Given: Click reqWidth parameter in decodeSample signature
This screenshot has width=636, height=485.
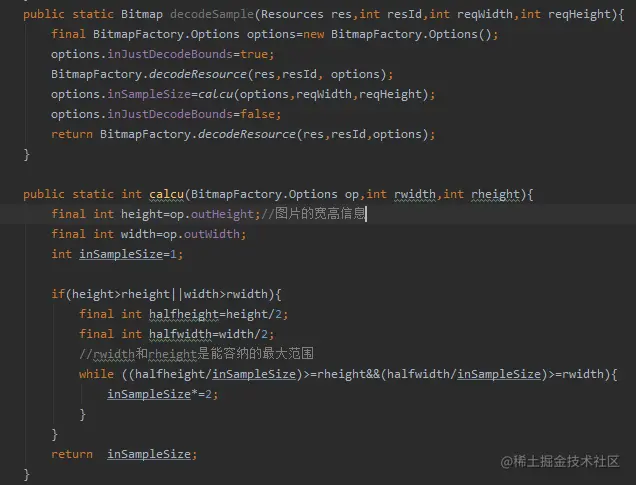Looking at the screenshot, I should (x=485, y=14).
